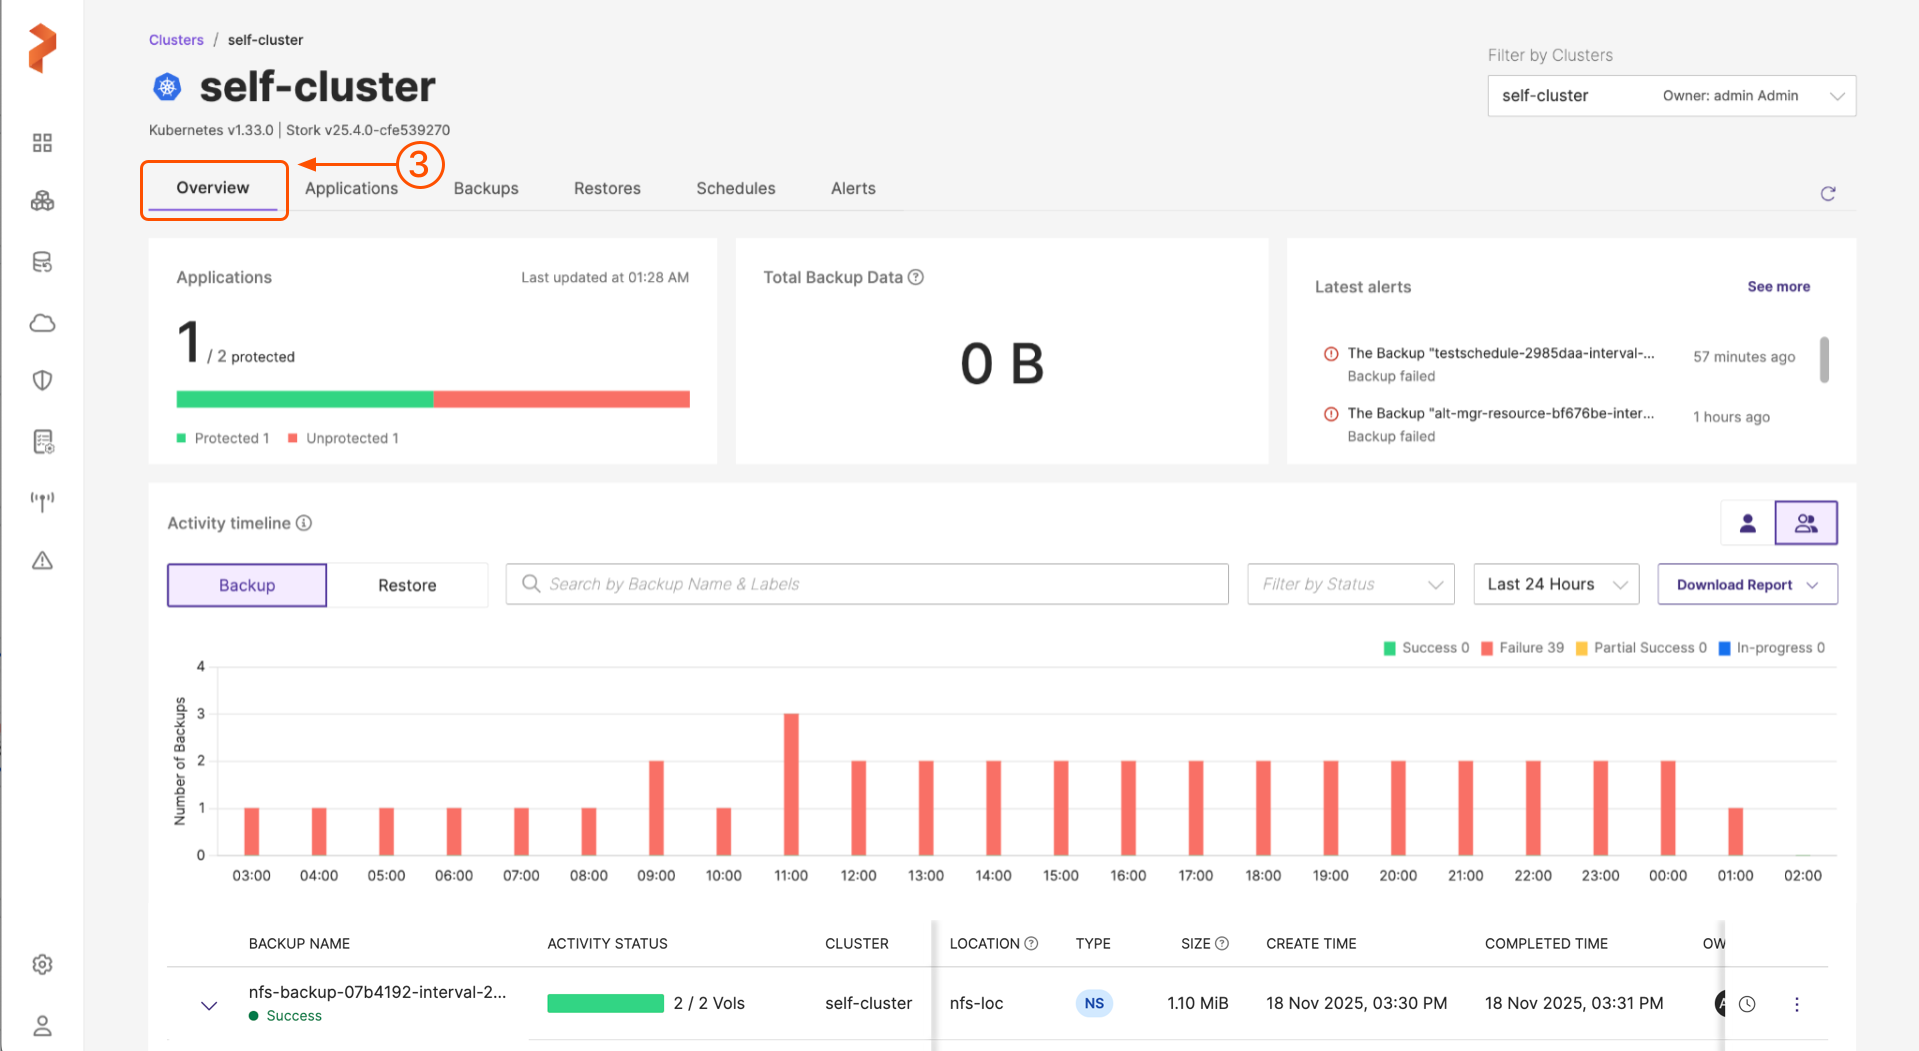Open the clusters icon in sidebar
Image resolution: width=1919 pixels, height=1051 pixels.
(42, 202)
